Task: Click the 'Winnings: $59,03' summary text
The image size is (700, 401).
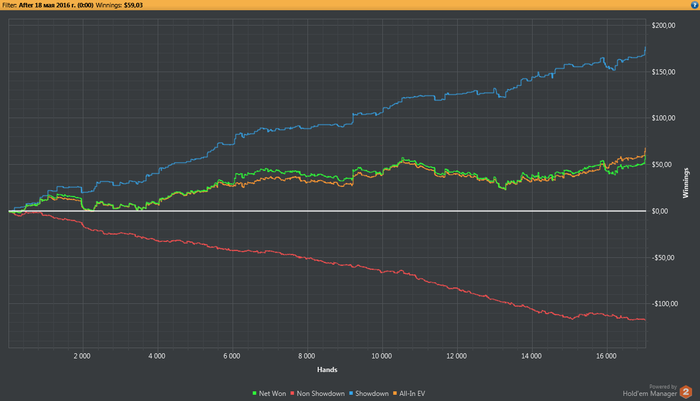Action: coord(119,5)
